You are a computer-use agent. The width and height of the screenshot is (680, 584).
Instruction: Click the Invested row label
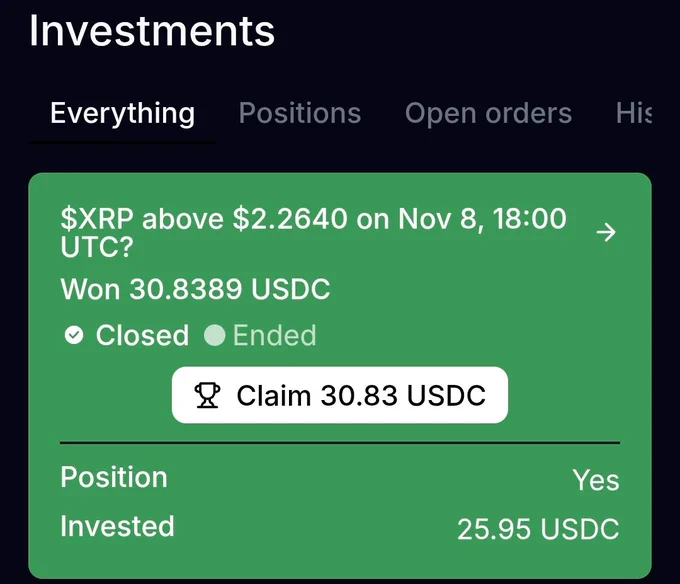pyautogui.click(x=117, y=526)
